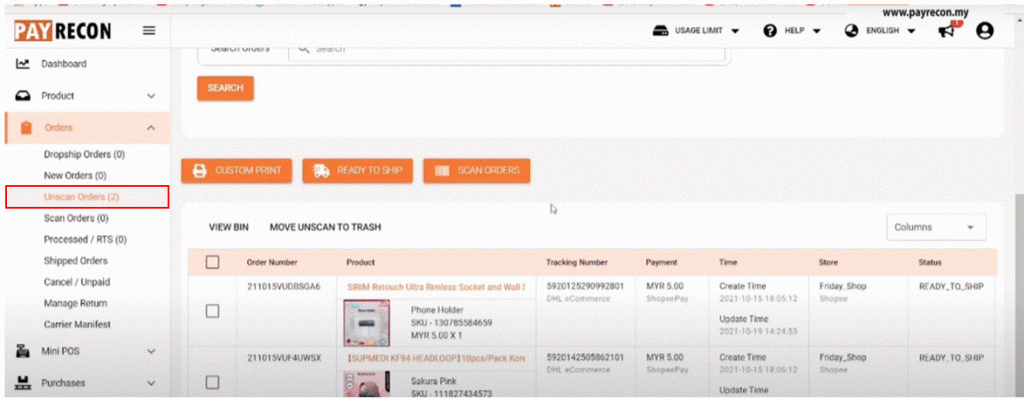The width and height of the screenshot is (1024, 399).
Task: Click the Purchases sidebar icon
Action: [23, 383]
